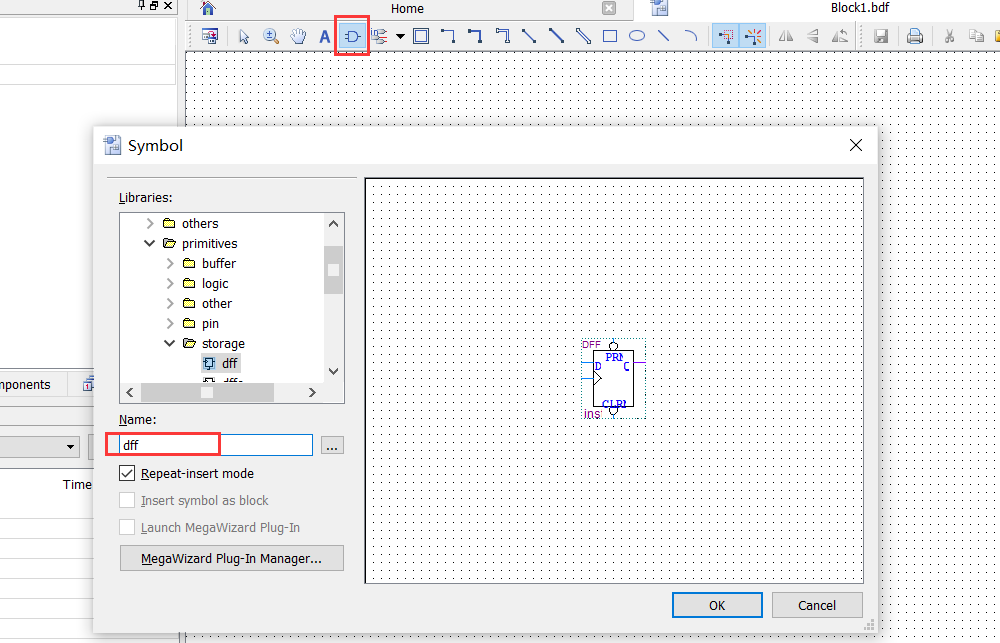
Task: Expand the others library folder
Action: tap(150, 223)
